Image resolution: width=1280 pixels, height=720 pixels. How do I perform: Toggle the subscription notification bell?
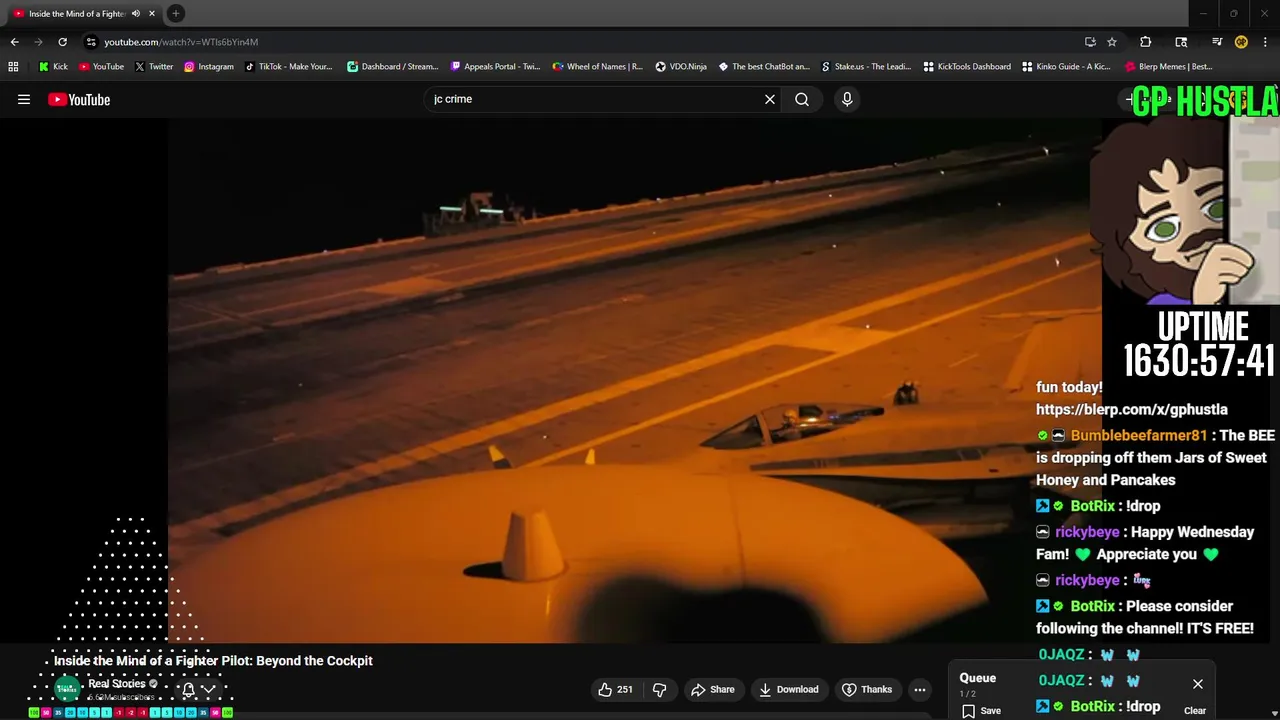(188, 689)
